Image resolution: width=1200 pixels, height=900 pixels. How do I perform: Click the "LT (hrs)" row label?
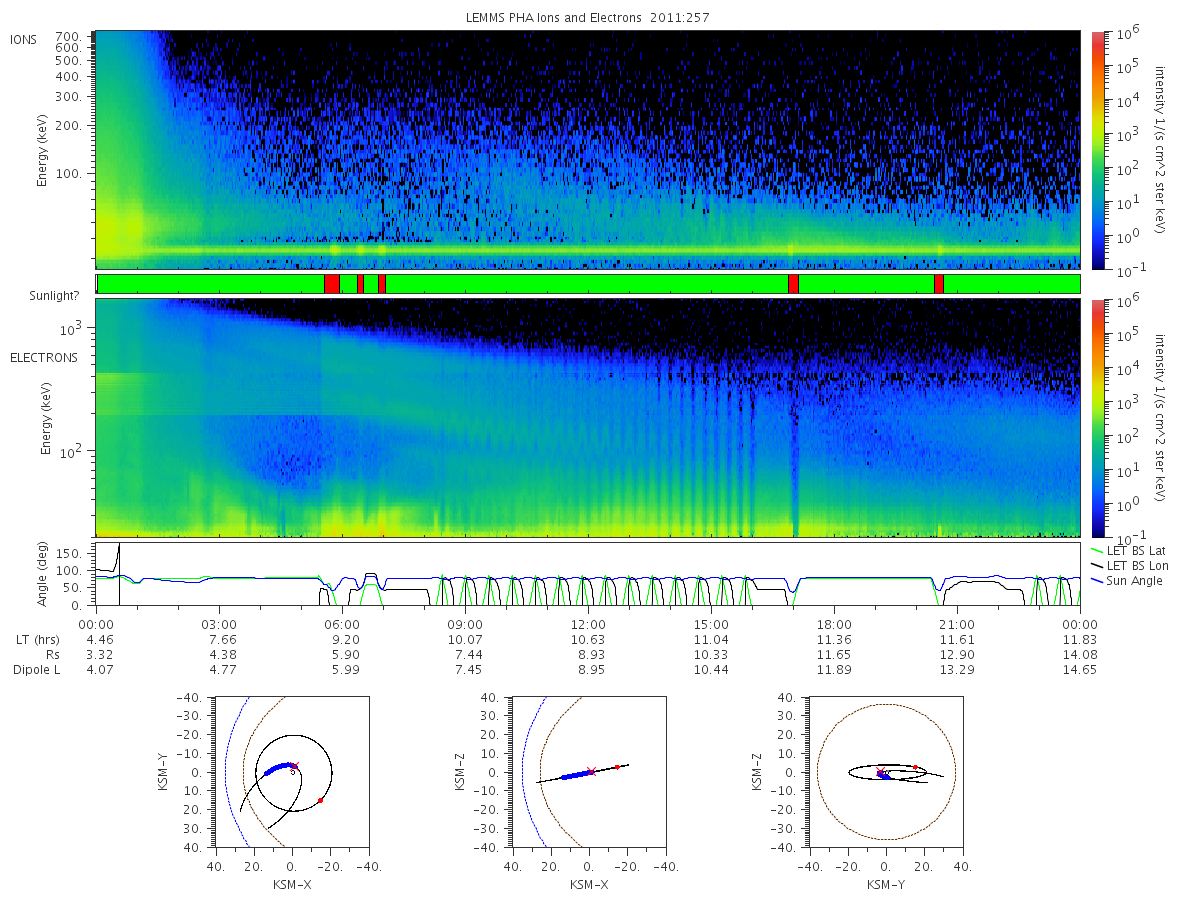tap(38, 640)
